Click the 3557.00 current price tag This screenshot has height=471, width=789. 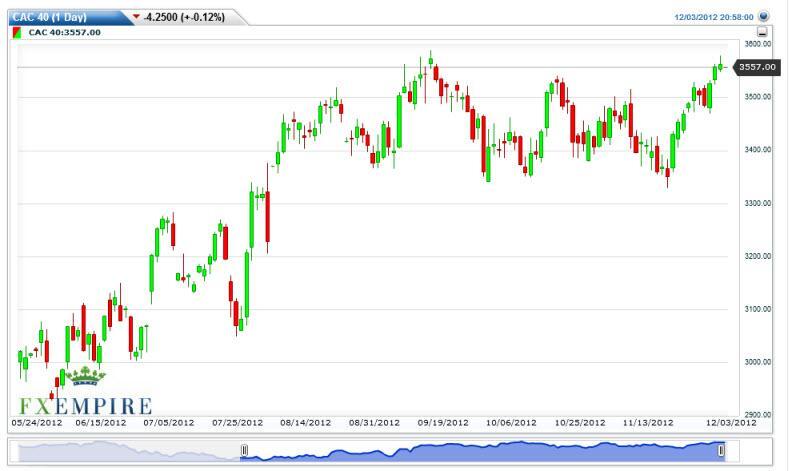(755, 67)
